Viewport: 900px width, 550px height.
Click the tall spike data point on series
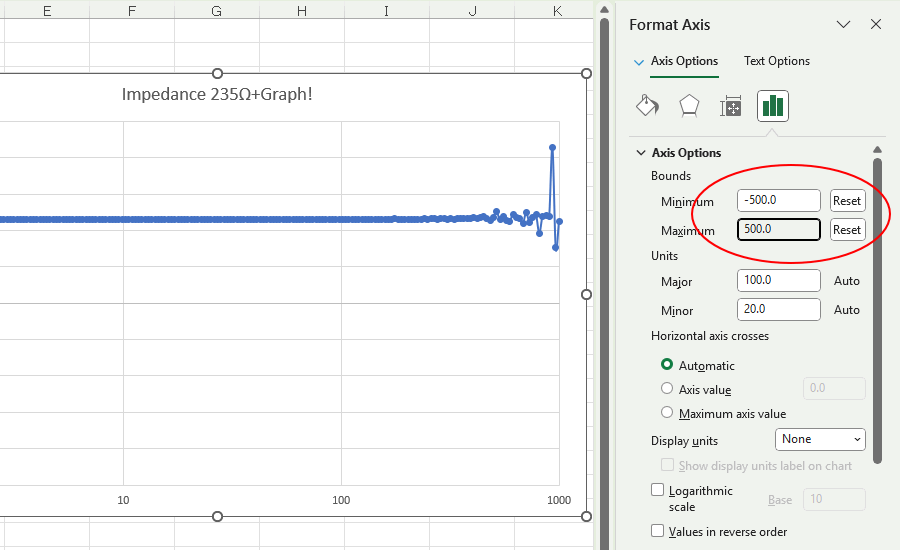552,148
